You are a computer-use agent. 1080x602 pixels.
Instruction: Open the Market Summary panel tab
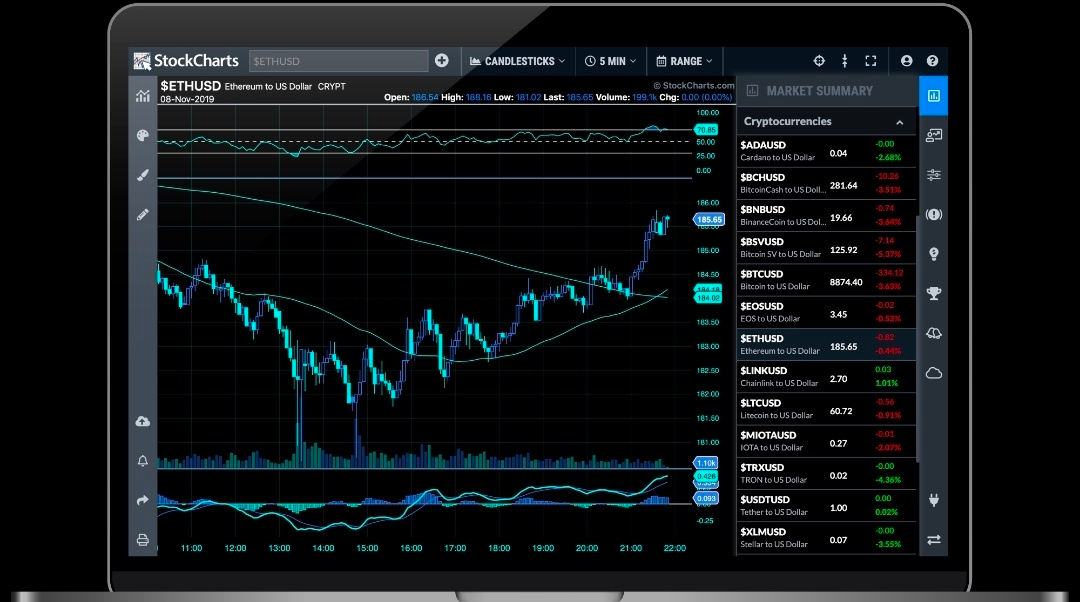(x=933, y=96)
